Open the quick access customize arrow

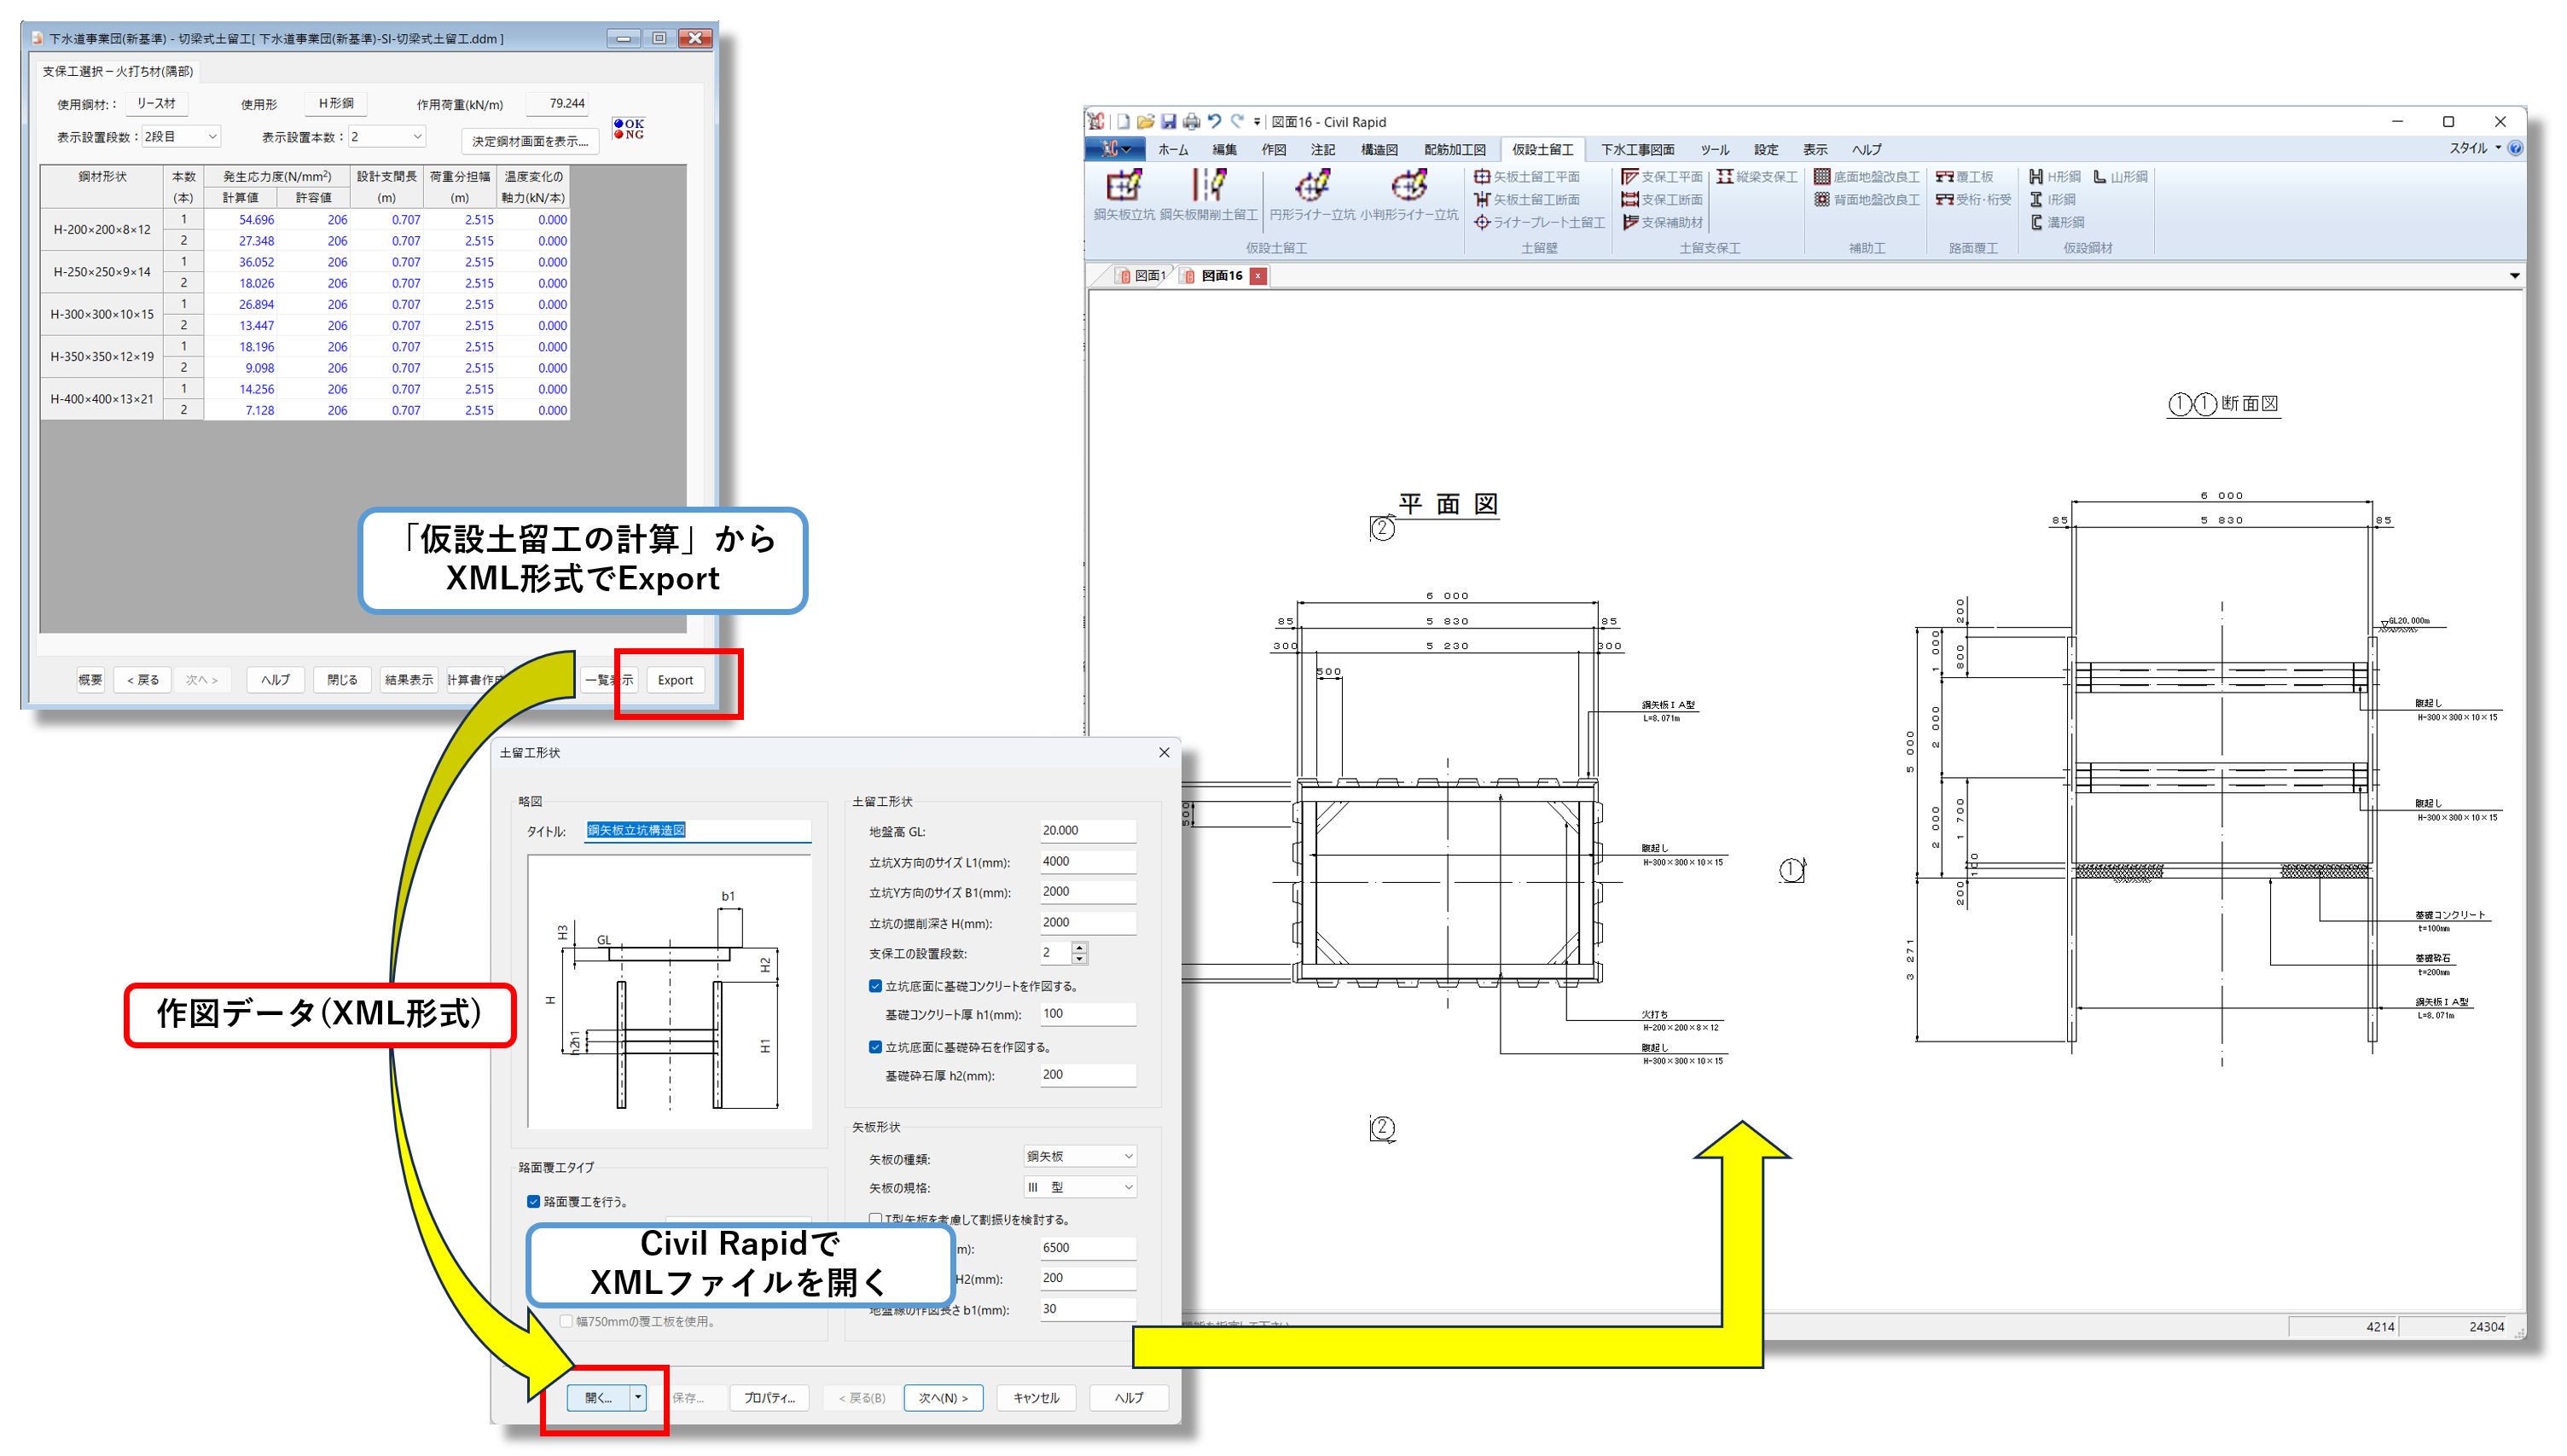coord(1257,122)
